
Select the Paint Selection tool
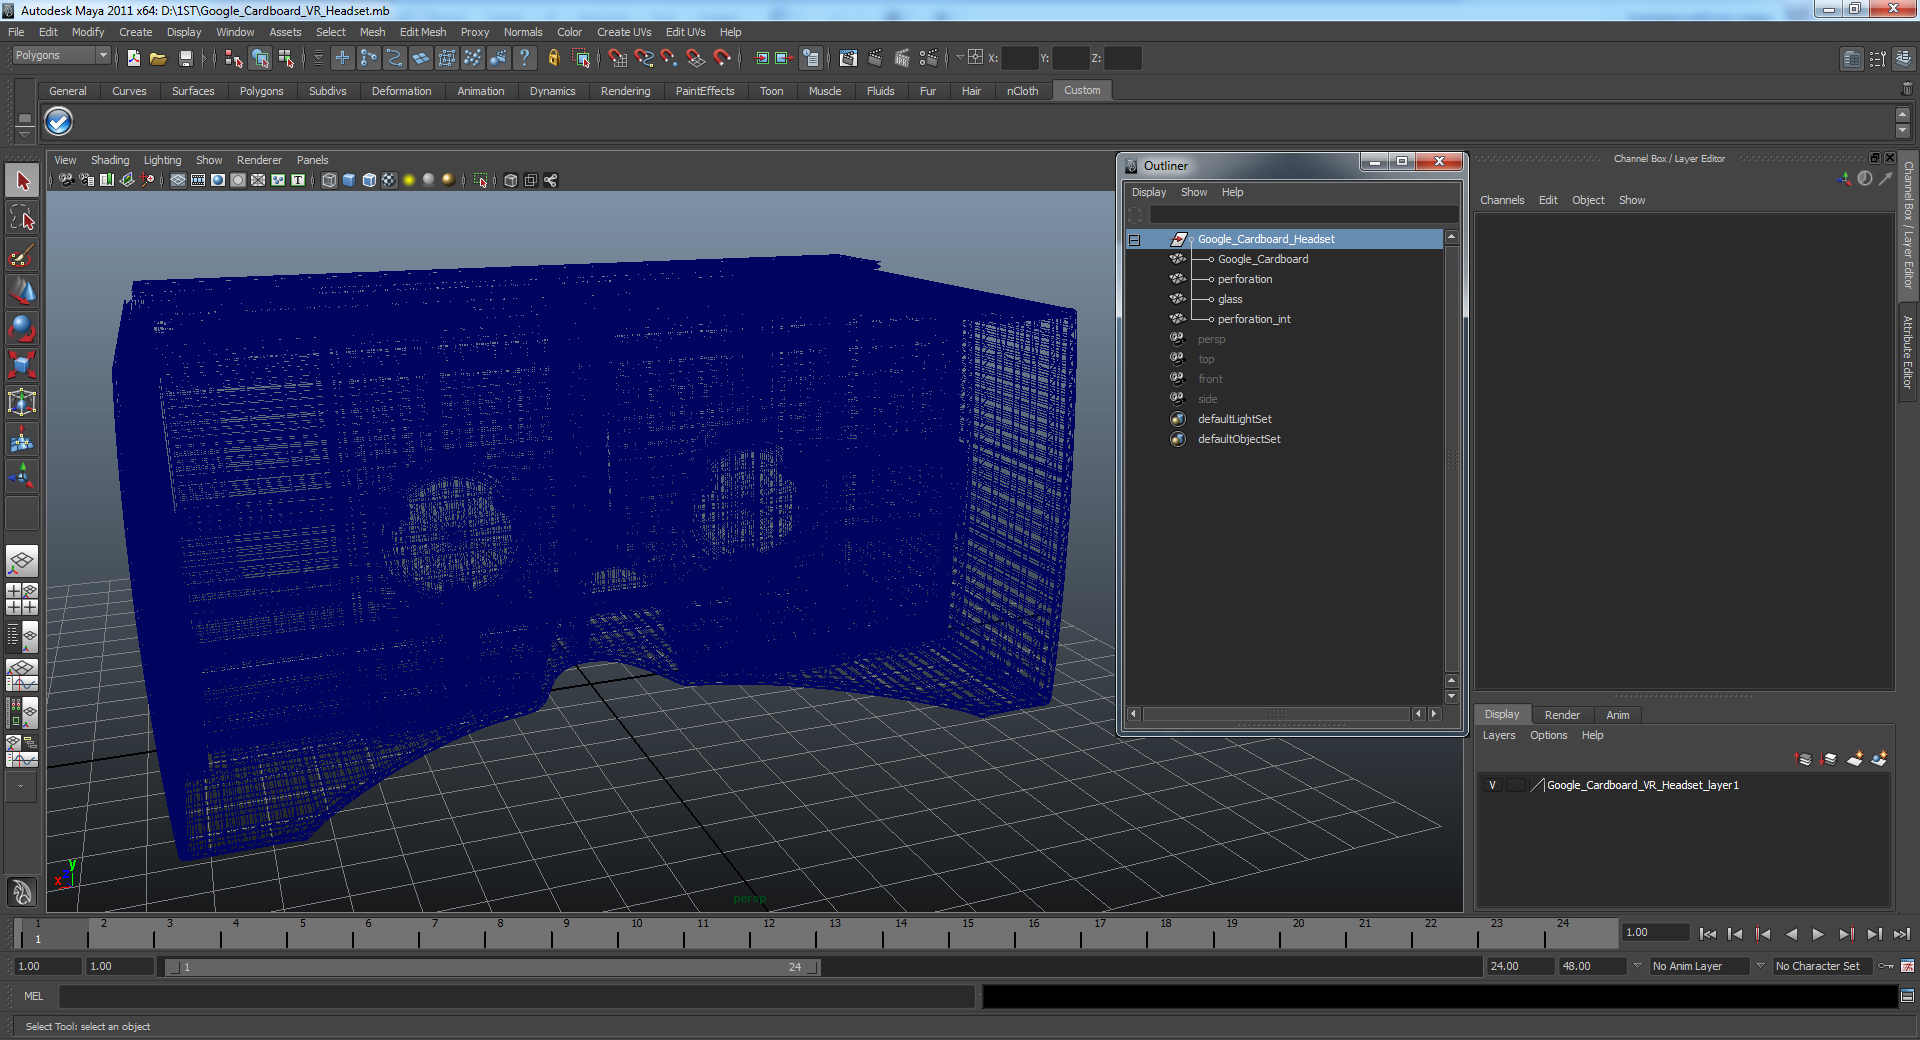click(x=22, y=255)
